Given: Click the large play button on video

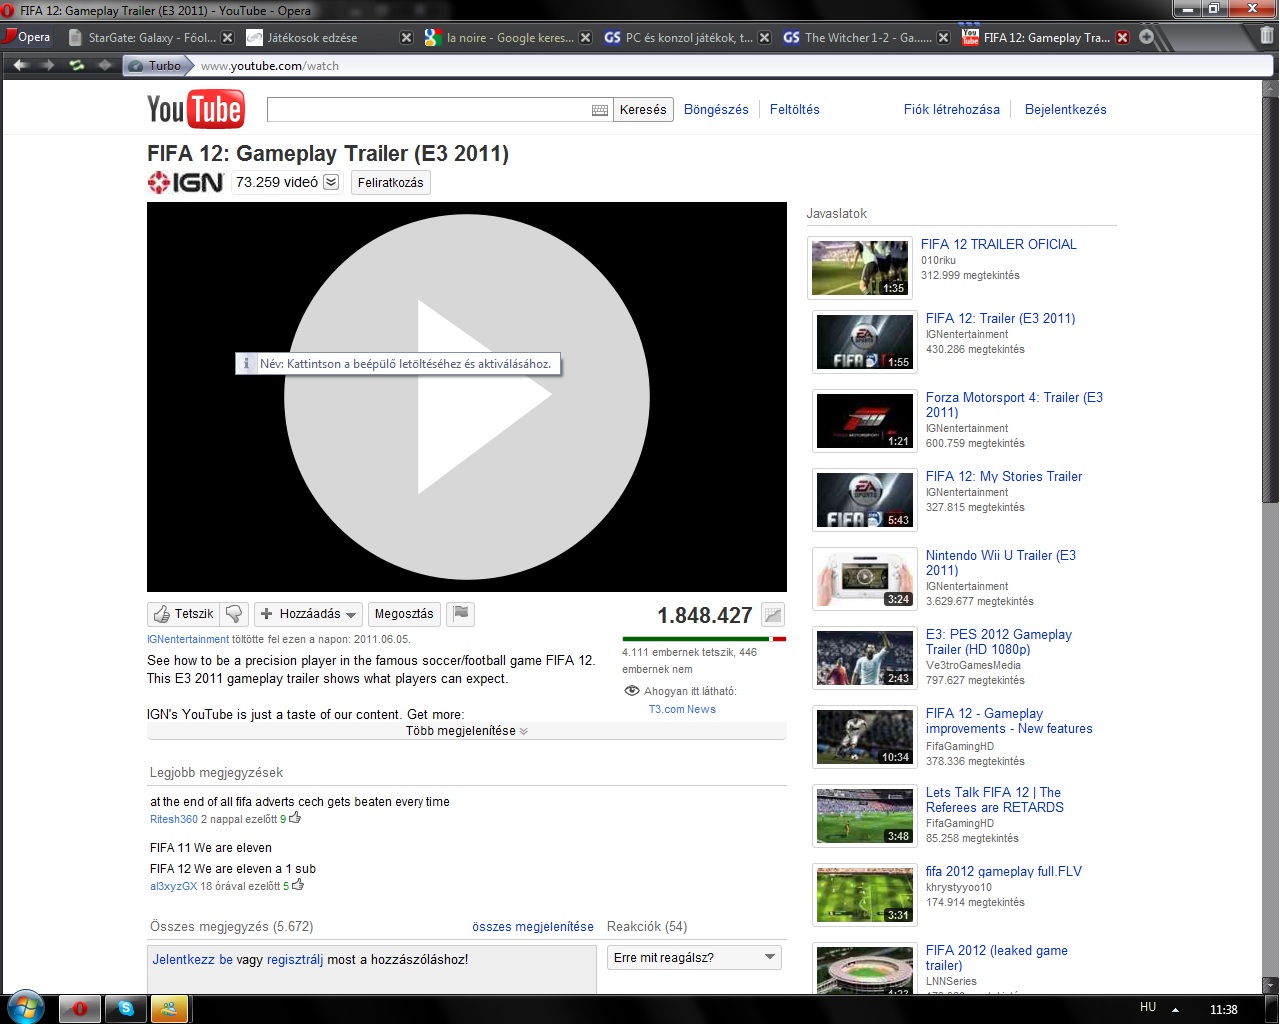Looking at the screenshot, I should point(467,397).
